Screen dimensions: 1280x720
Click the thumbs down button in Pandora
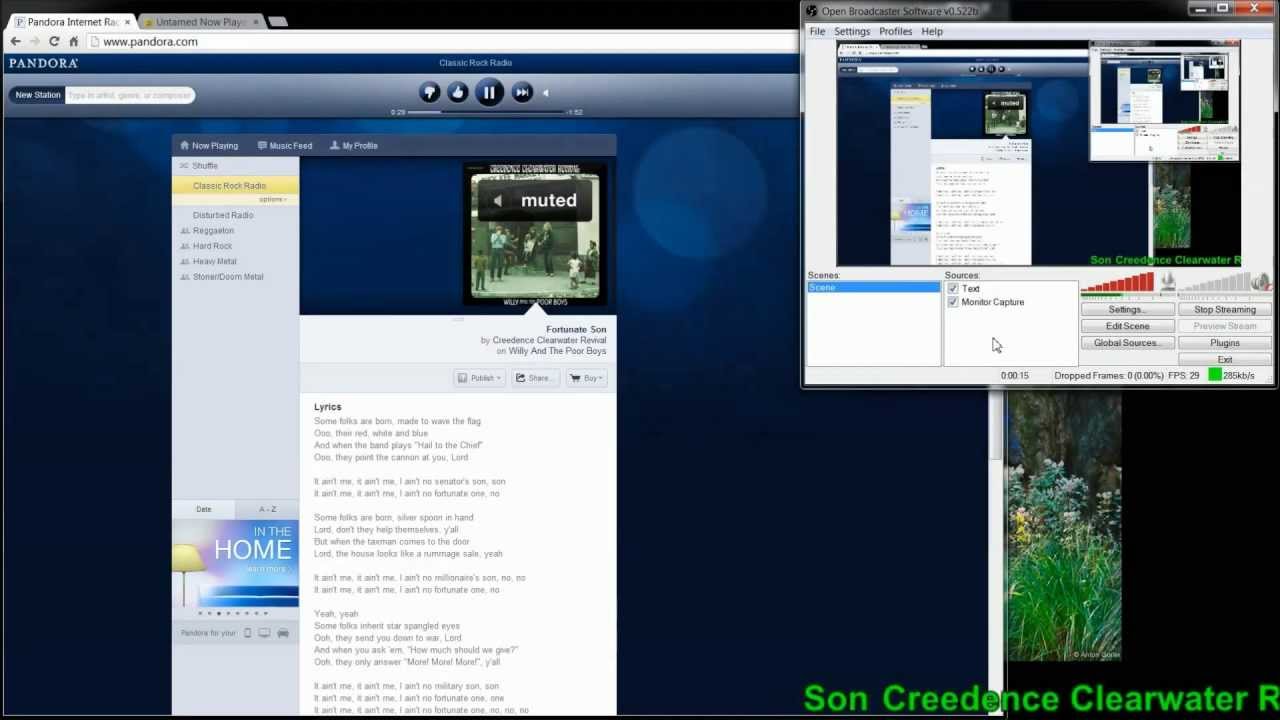pos(429,93)
